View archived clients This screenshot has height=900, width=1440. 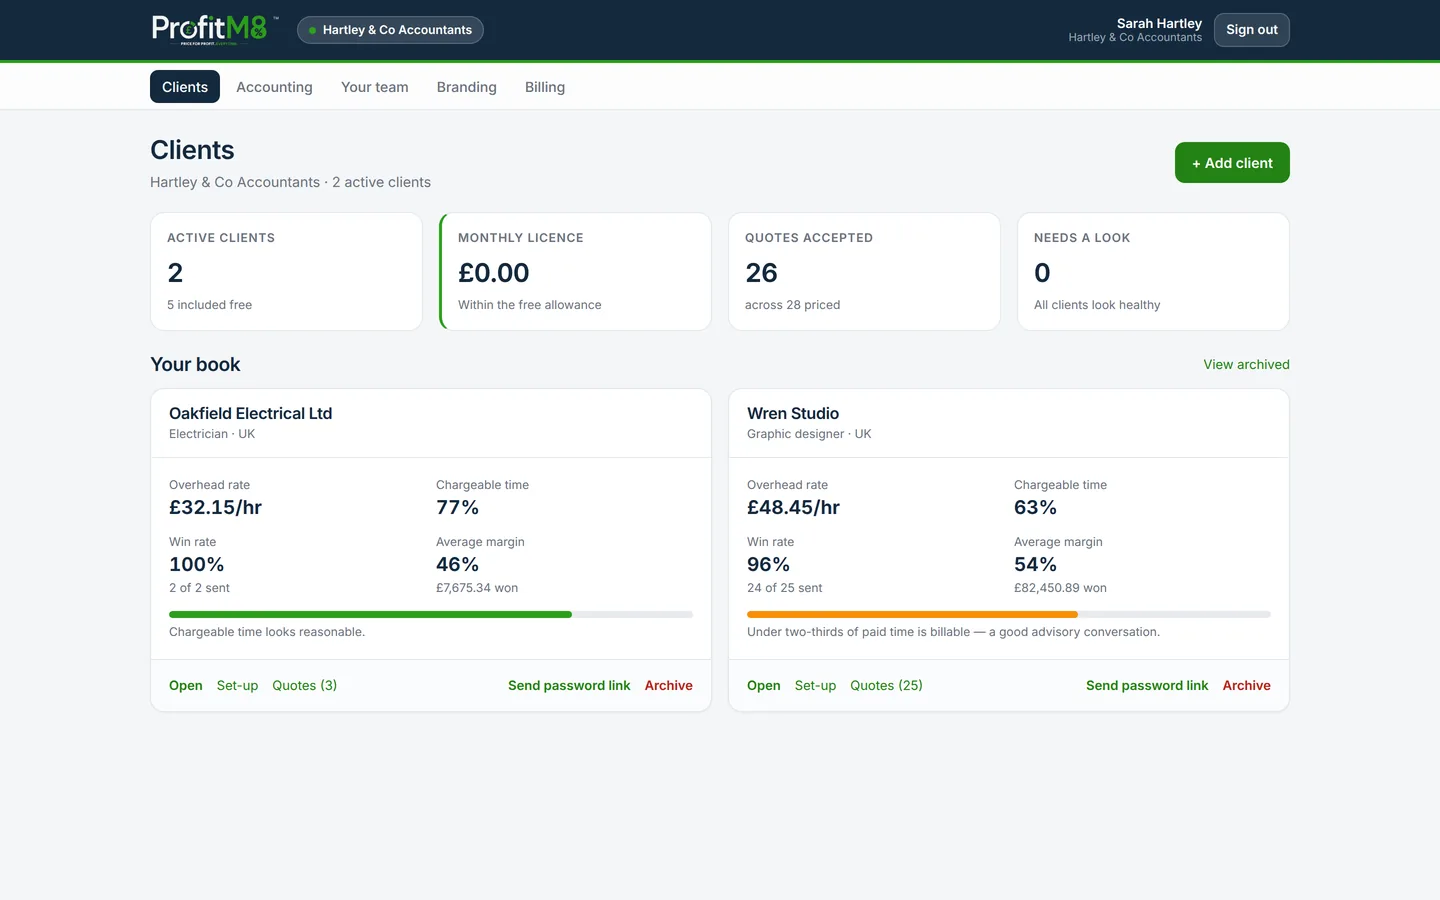click(1246, 364)
